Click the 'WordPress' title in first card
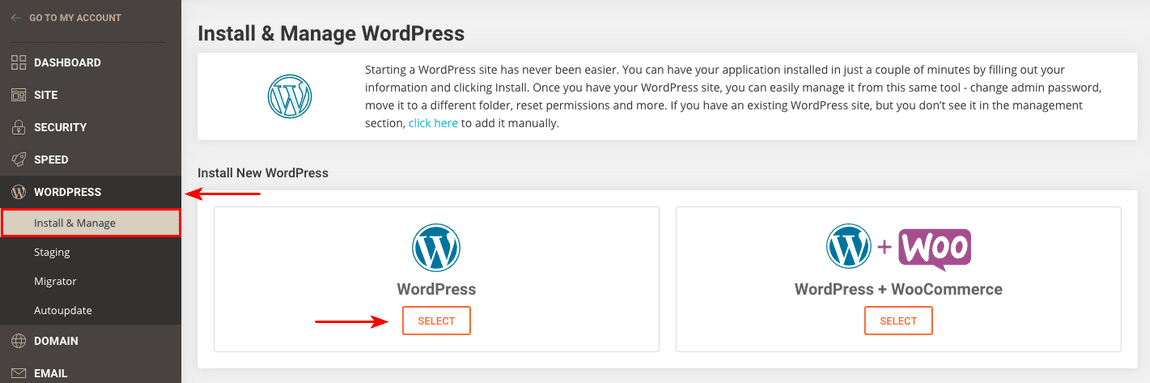This screenshot has width=1150, height=383. [x=436, y=289]
